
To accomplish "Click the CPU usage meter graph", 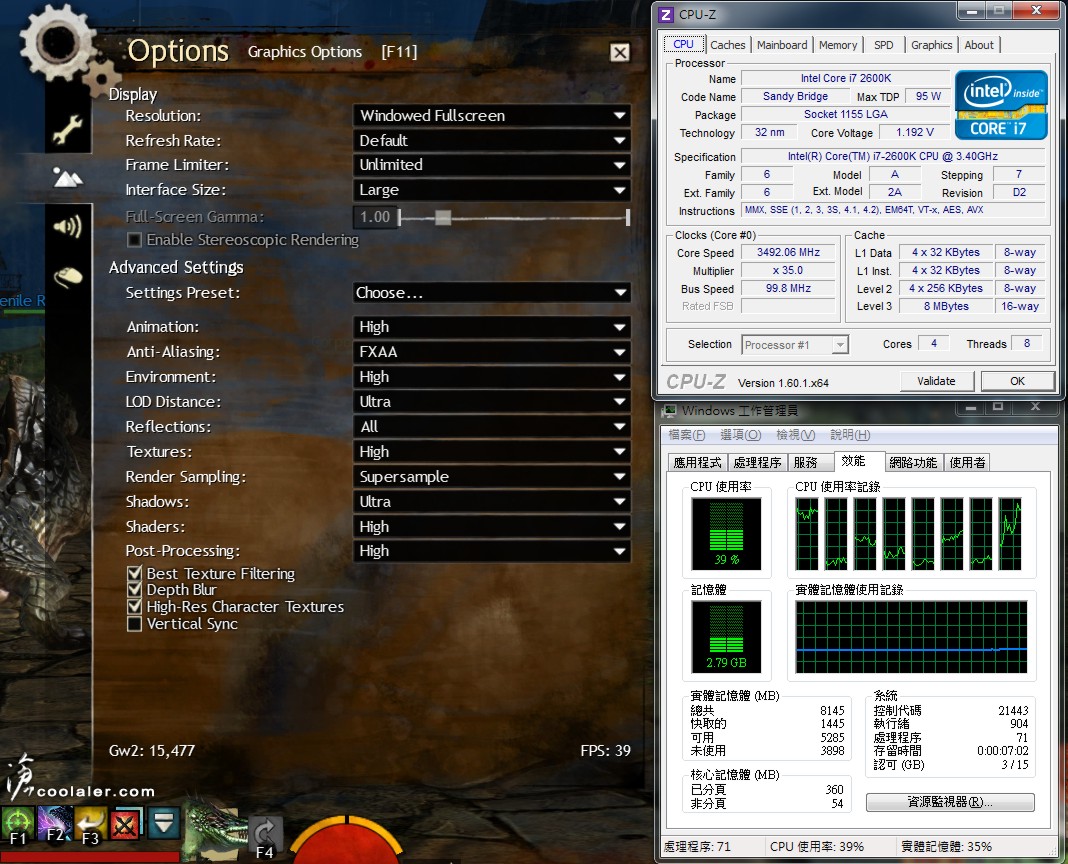I will click(726, 534).
